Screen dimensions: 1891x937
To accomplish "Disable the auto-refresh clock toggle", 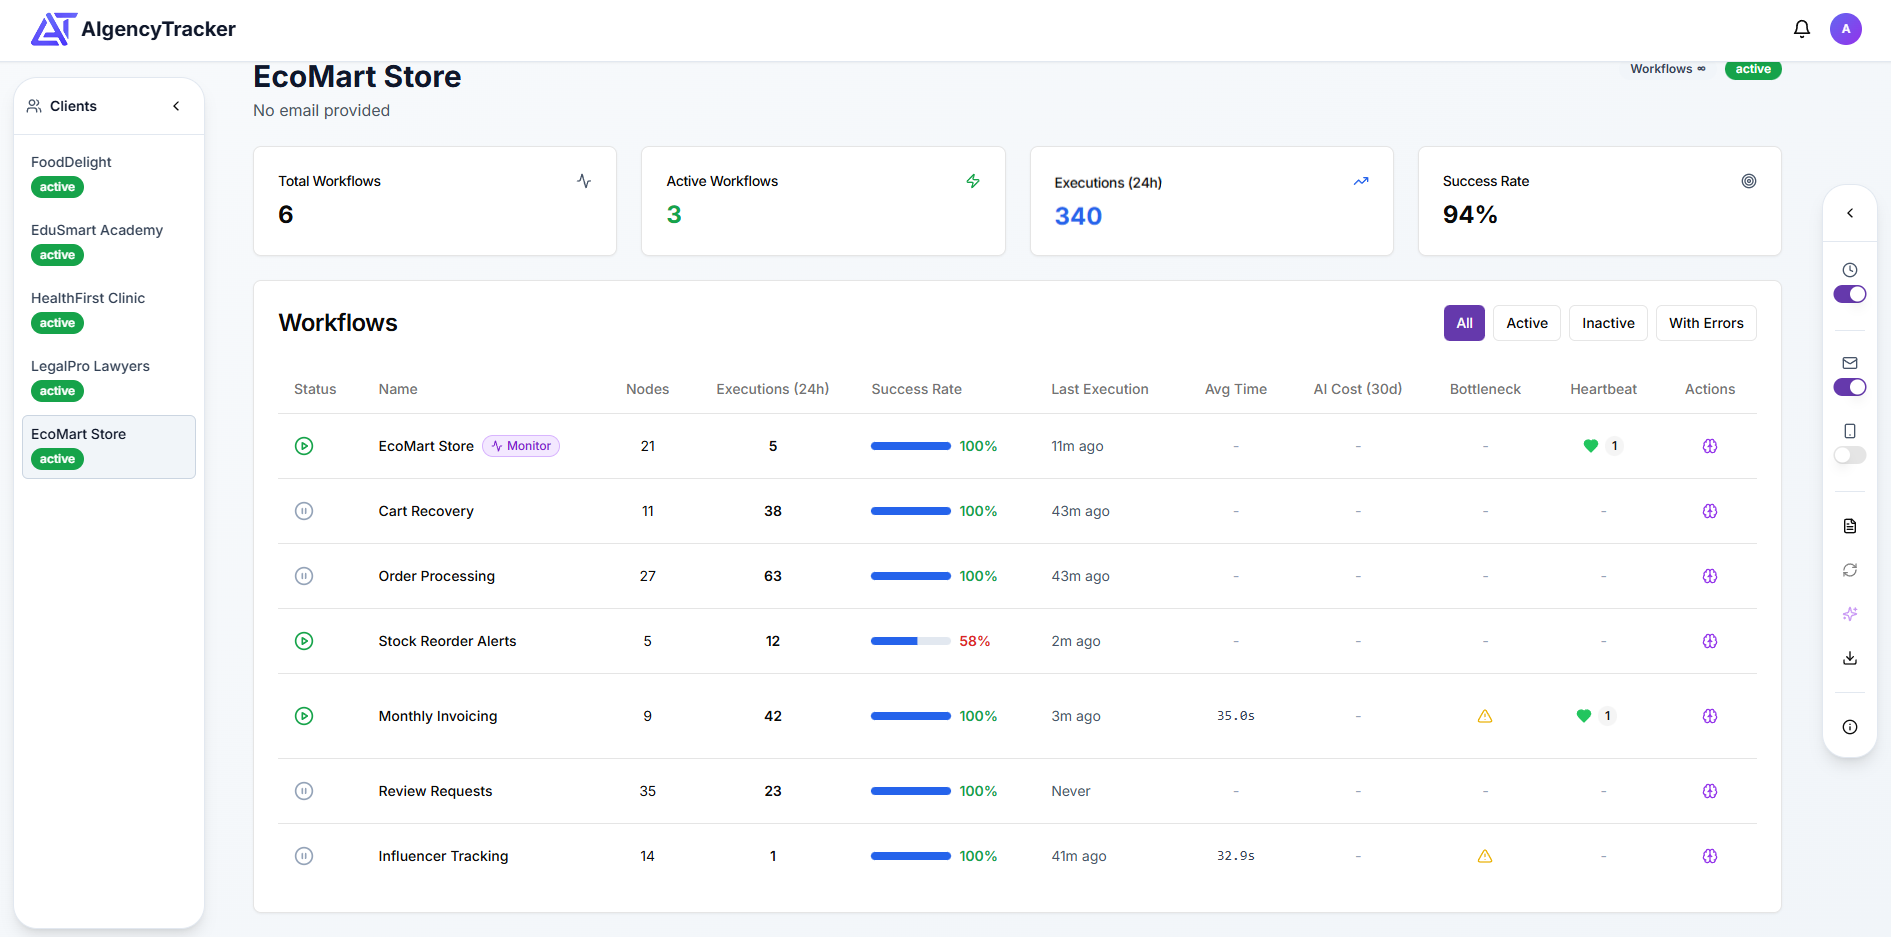I will coord(1849,294).
